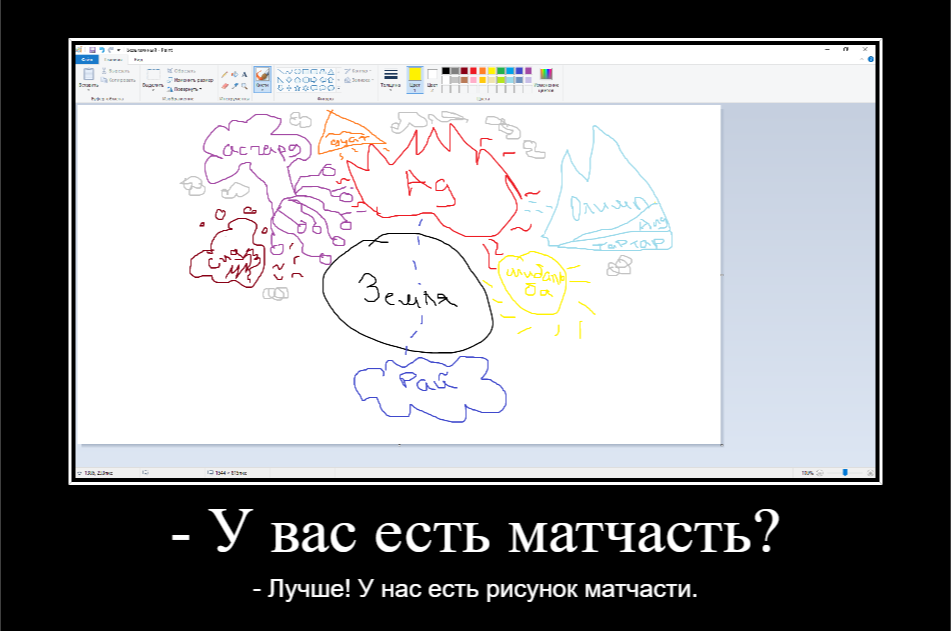Pick the gray palette swatch in top row
This screenshot has width=951, height=631.
click(455, 71)
